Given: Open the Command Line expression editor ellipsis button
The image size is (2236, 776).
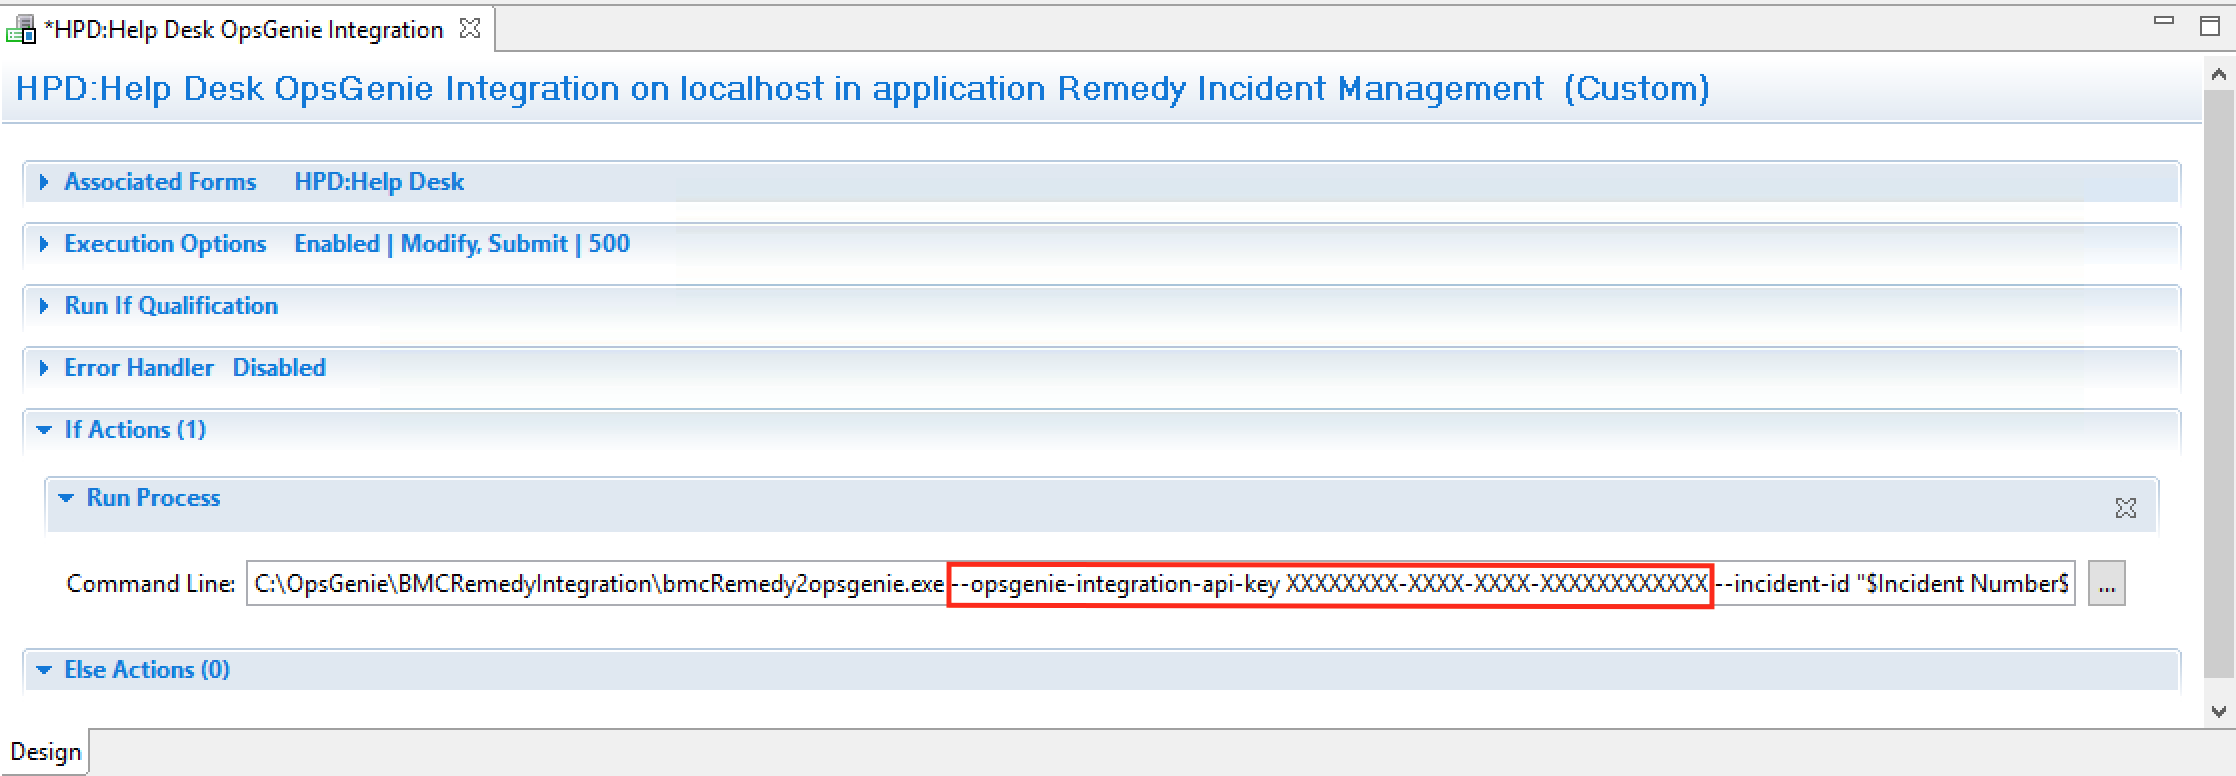Looking at the screenshot, I should [2106, 584].
